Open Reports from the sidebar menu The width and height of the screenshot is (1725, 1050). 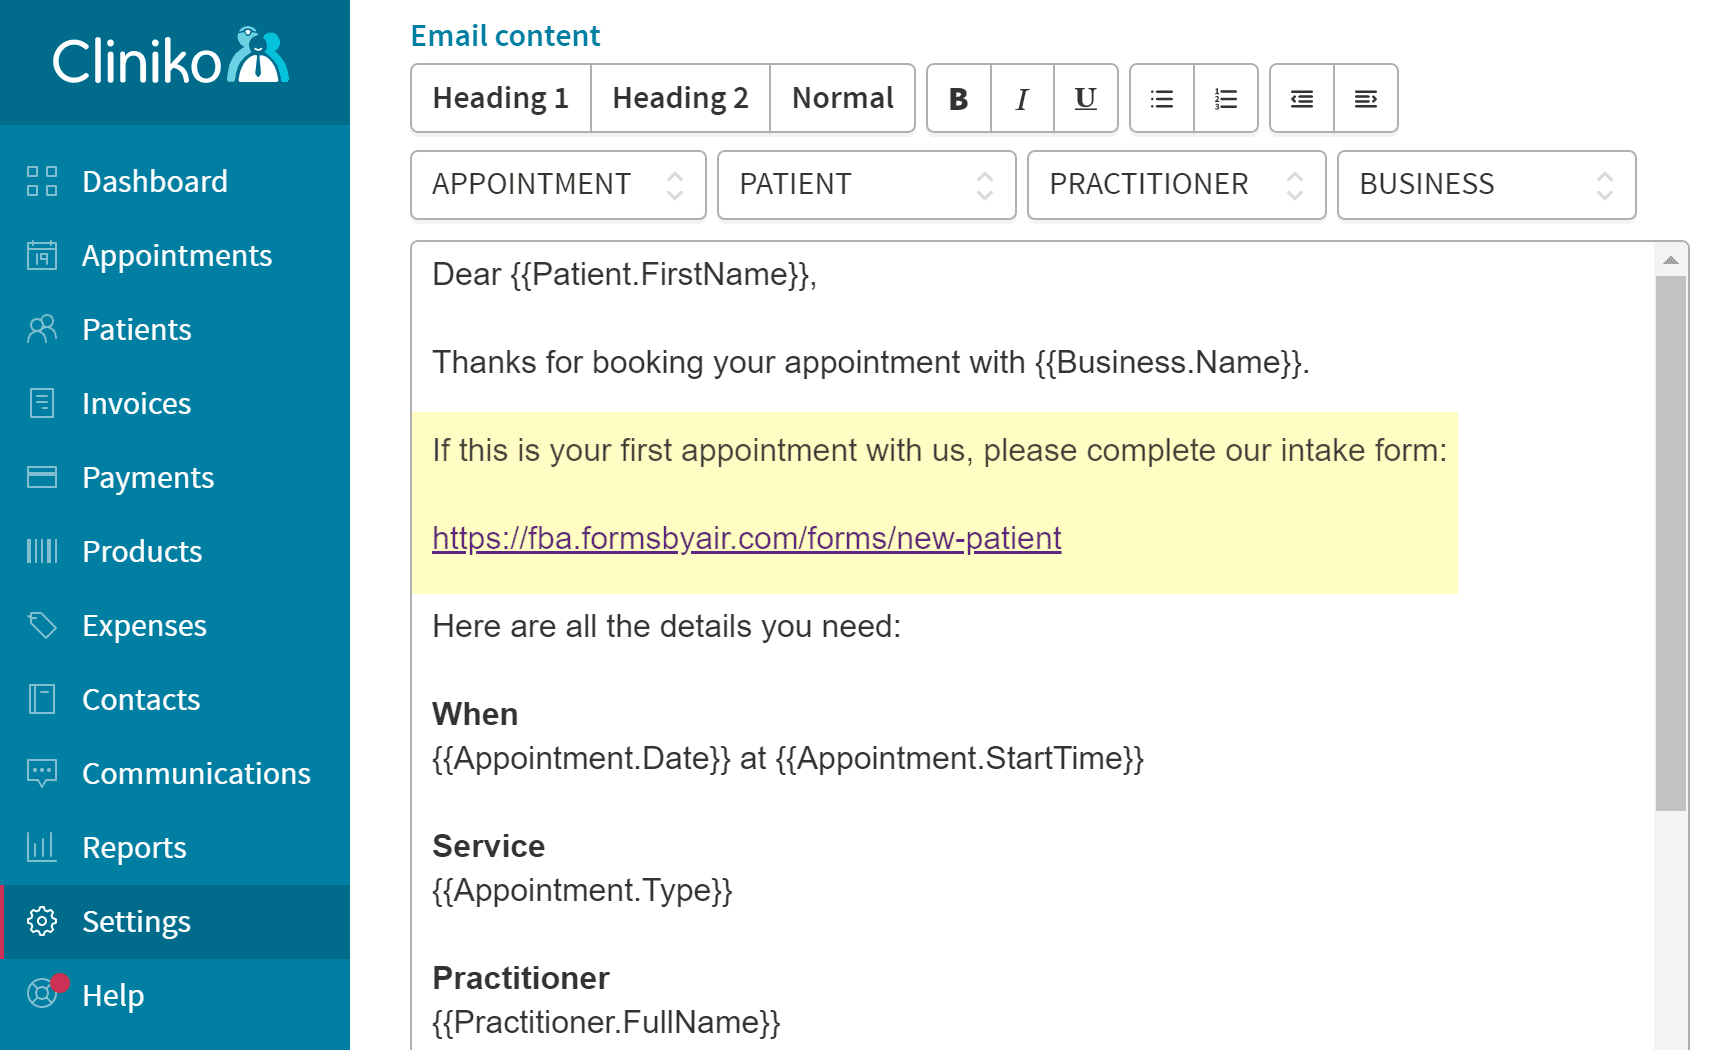[134, 847]
